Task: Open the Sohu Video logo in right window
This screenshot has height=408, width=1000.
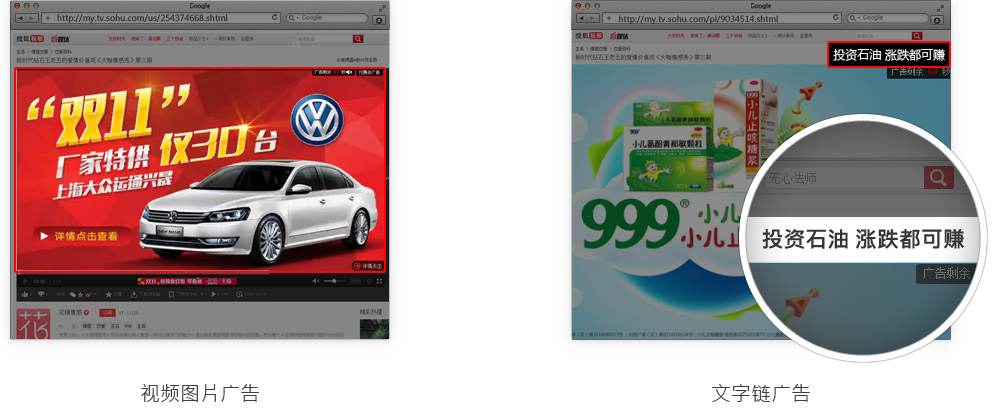Action: [x=590, y=36]
